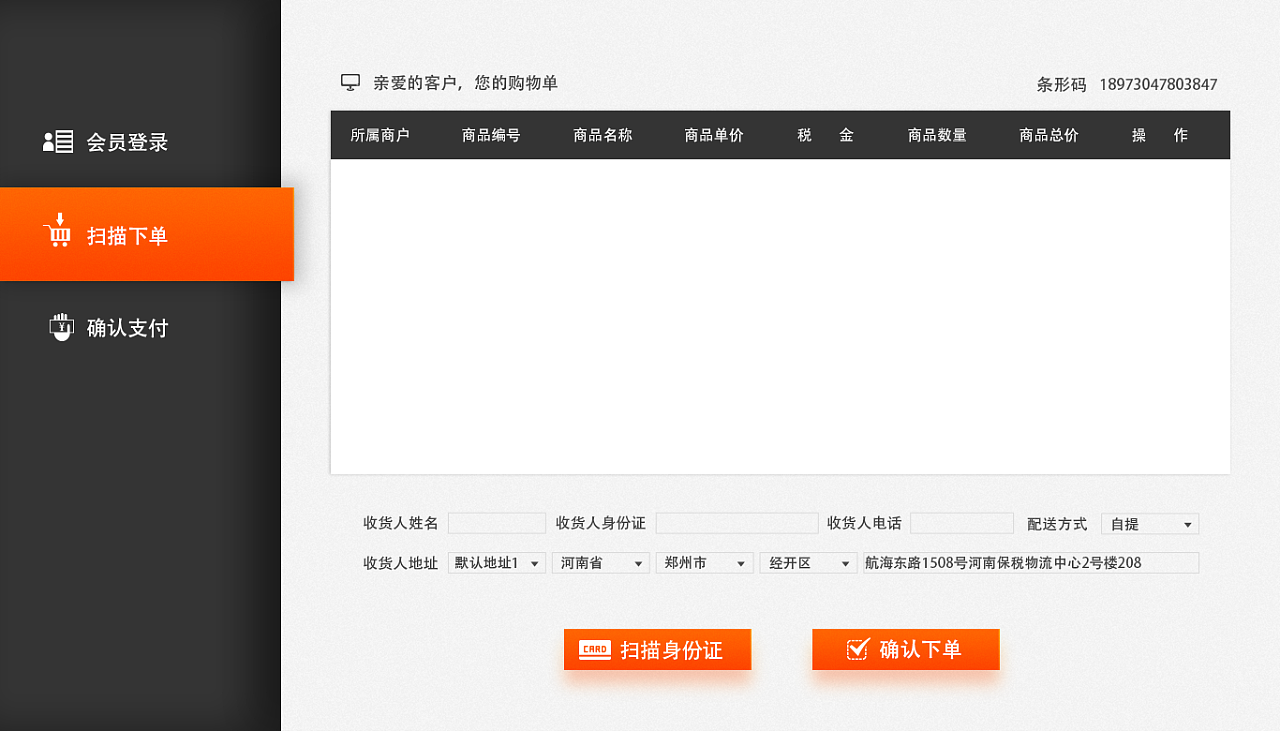Viewport: 1280px width, 731px height.
Task: Click the 确认下单 confirm order button
Action: click(x=905, y=649)
